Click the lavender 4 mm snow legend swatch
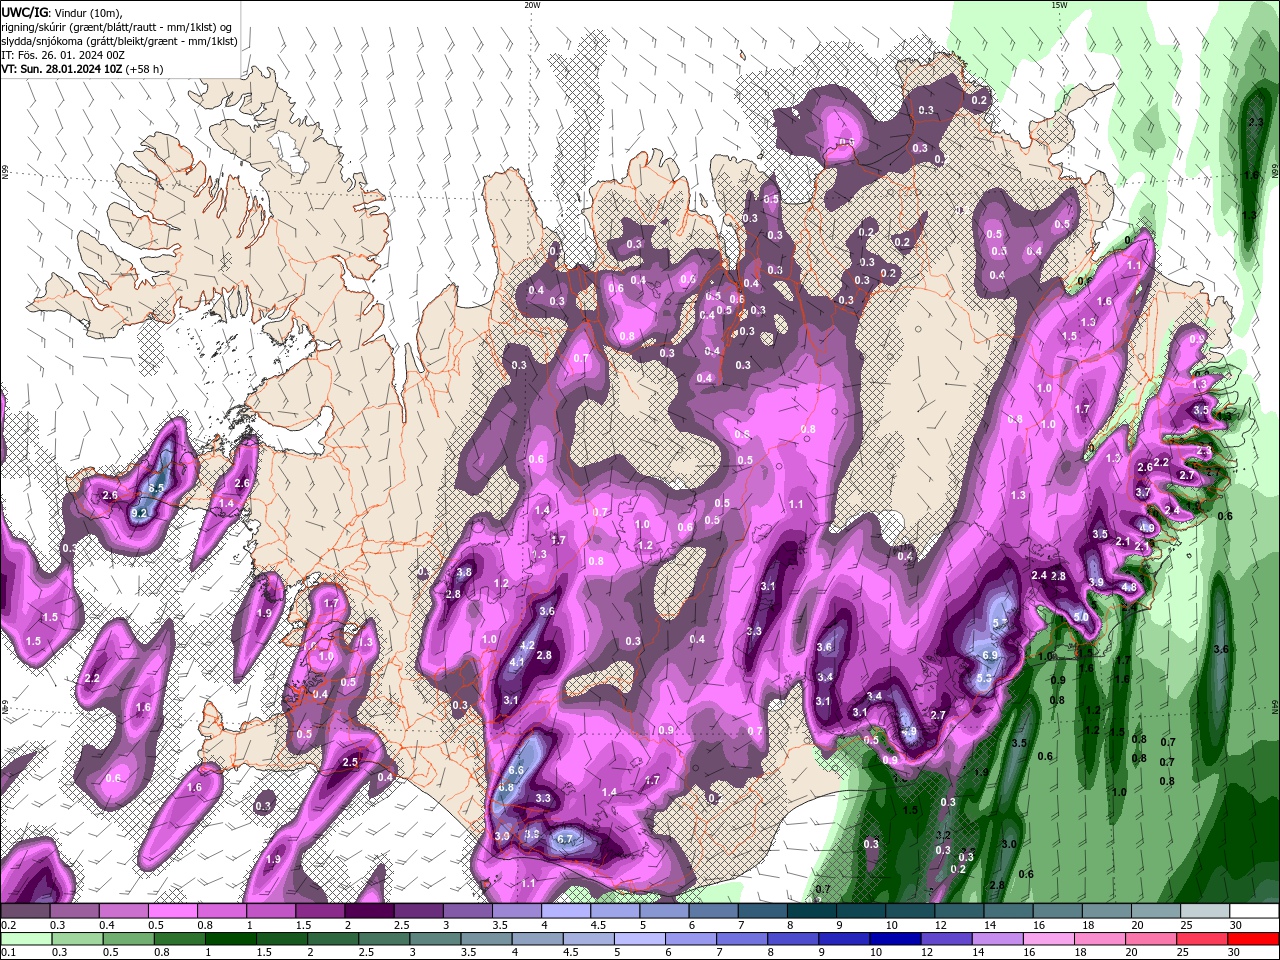Screen dimensions: 1280x960 click(x=566, y=911)
